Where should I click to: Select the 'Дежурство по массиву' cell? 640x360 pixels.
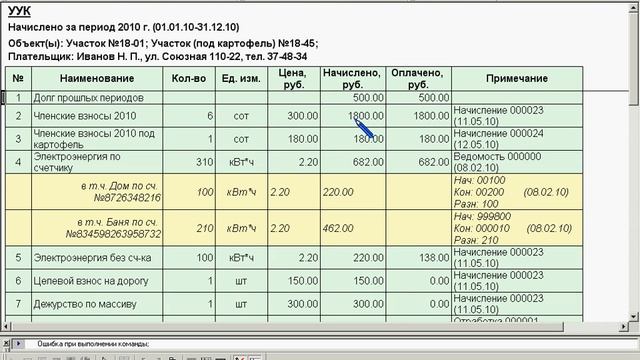97,304
